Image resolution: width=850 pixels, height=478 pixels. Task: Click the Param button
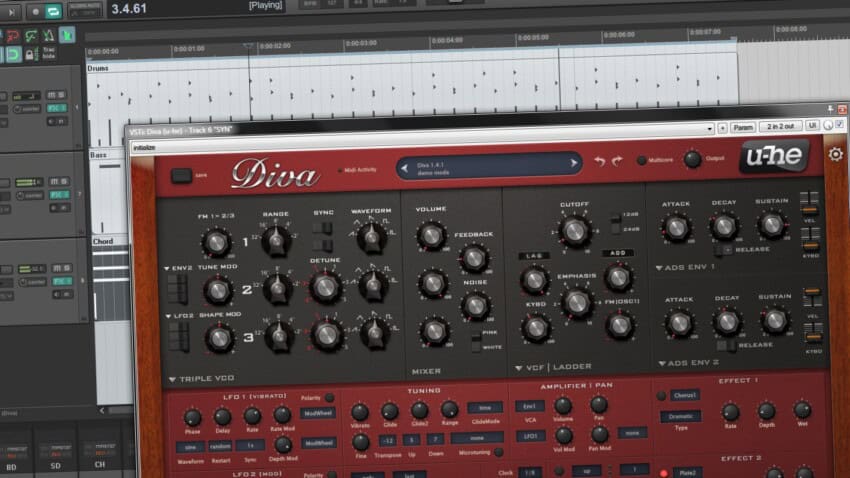point(743,127)
